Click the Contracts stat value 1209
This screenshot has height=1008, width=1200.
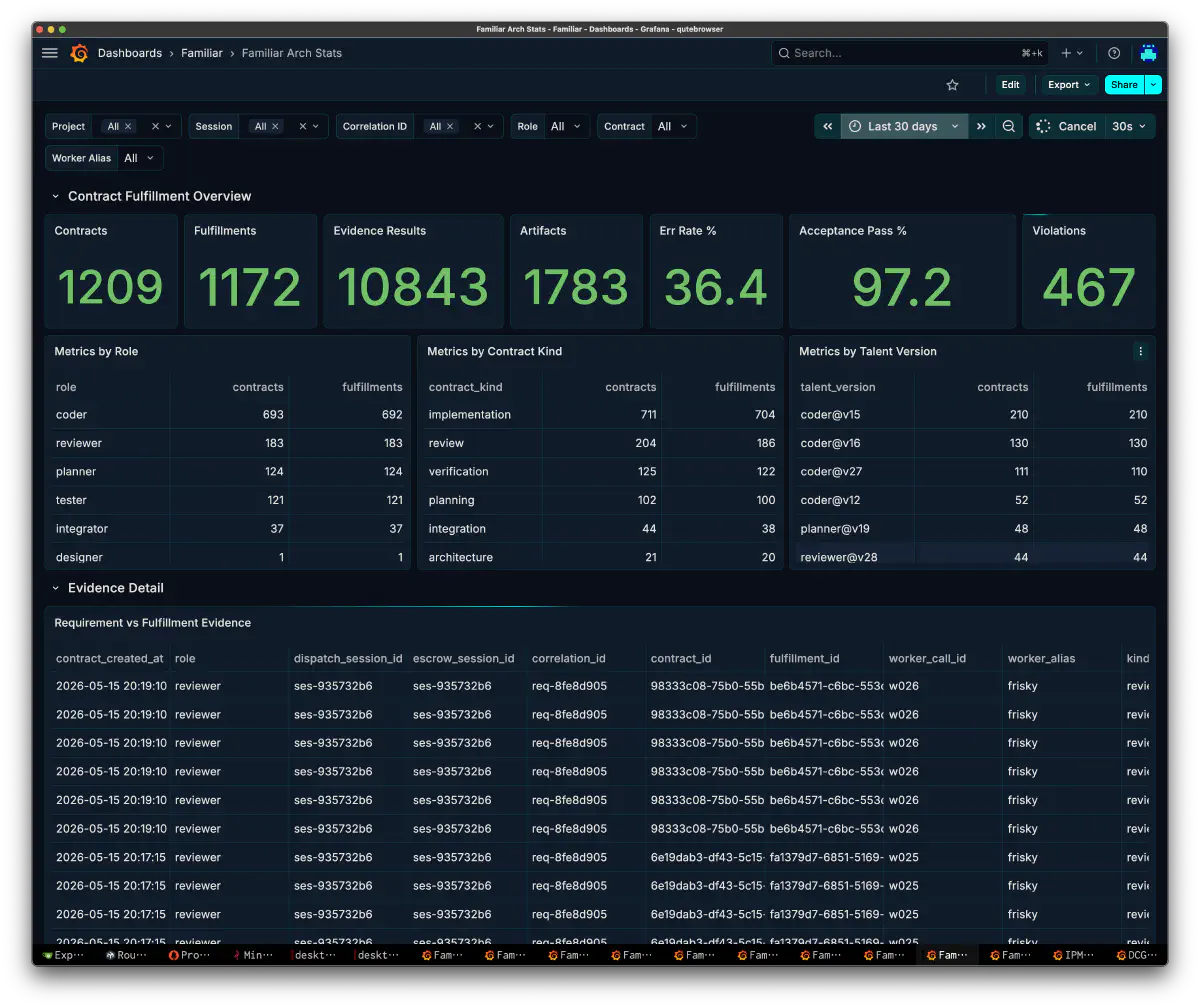(x=110, y=288)
